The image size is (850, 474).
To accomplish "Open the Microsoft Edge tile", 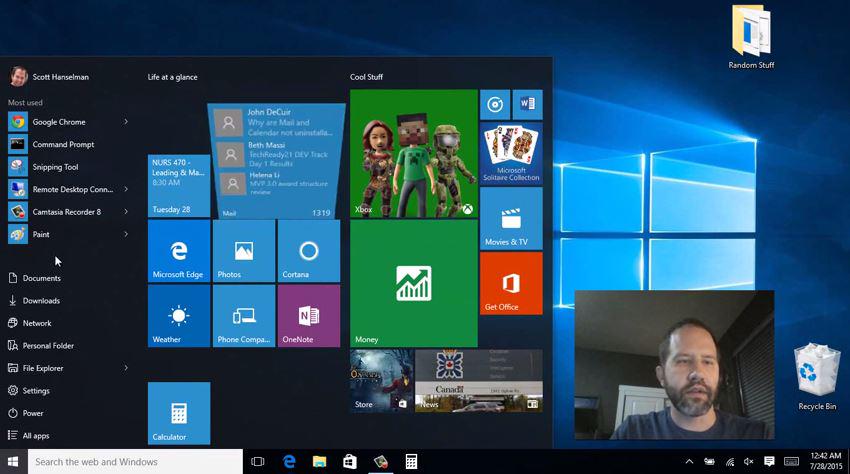I will [x=179, y=251].
